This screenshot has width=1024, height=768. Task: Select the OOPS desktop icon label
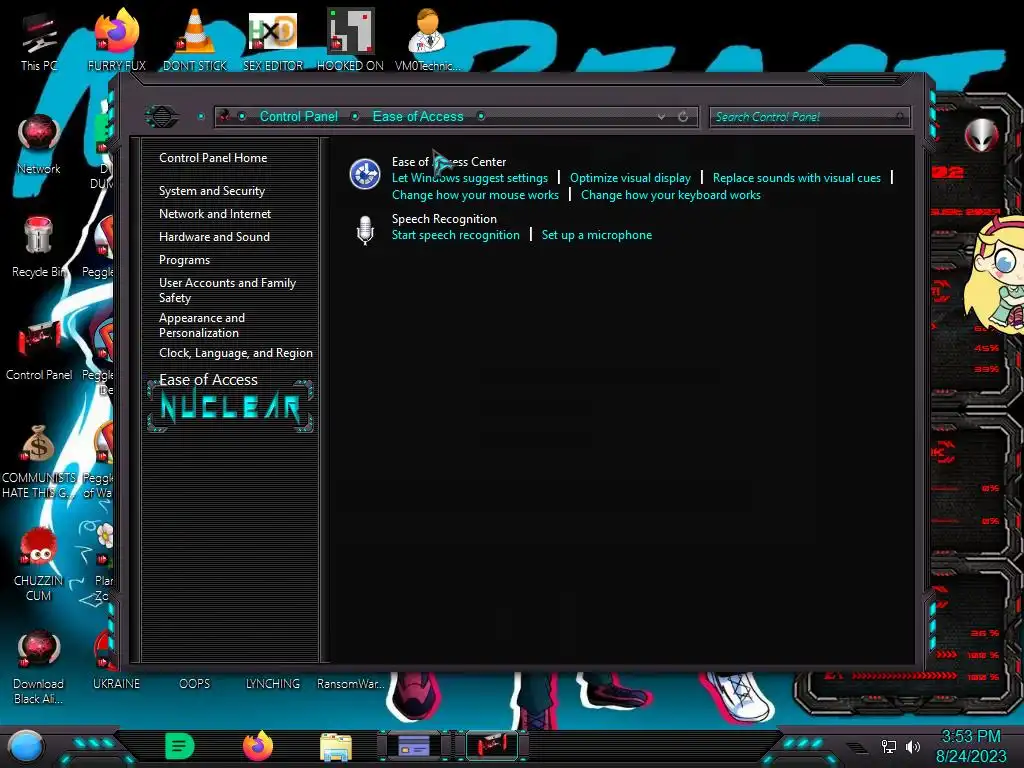pyautogui.click(x=195, y=684)
